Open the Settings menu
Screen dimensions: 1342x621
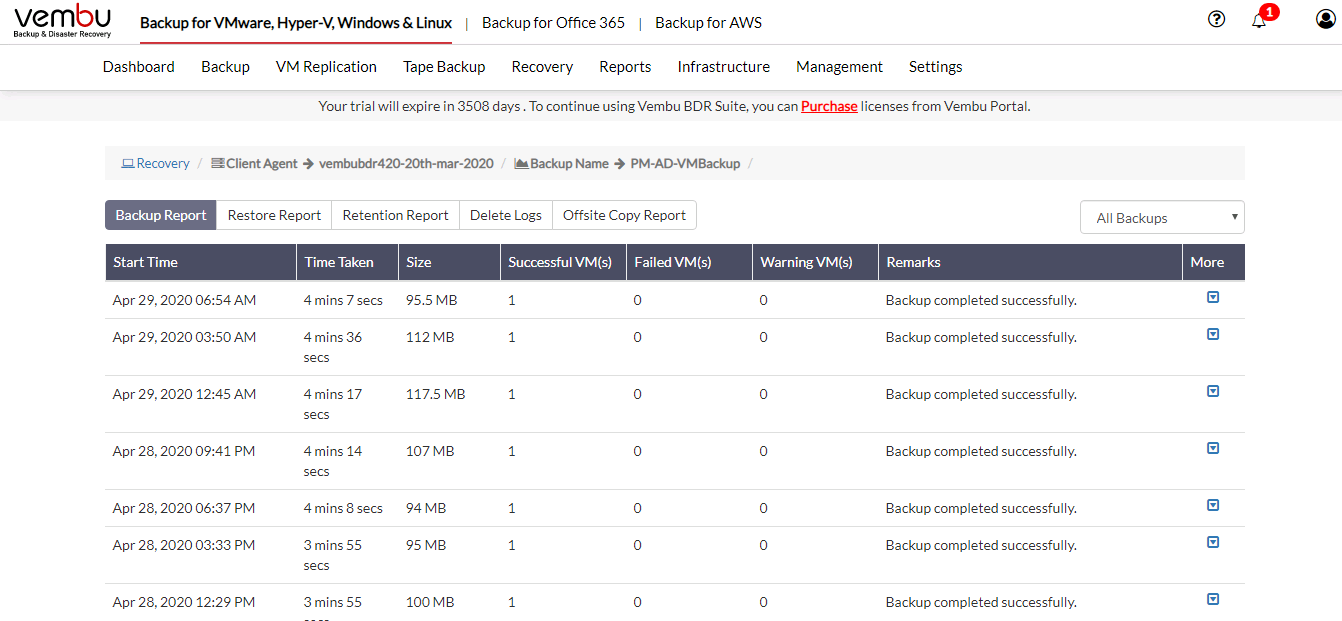pyautogui.click(x=936, y=66)
